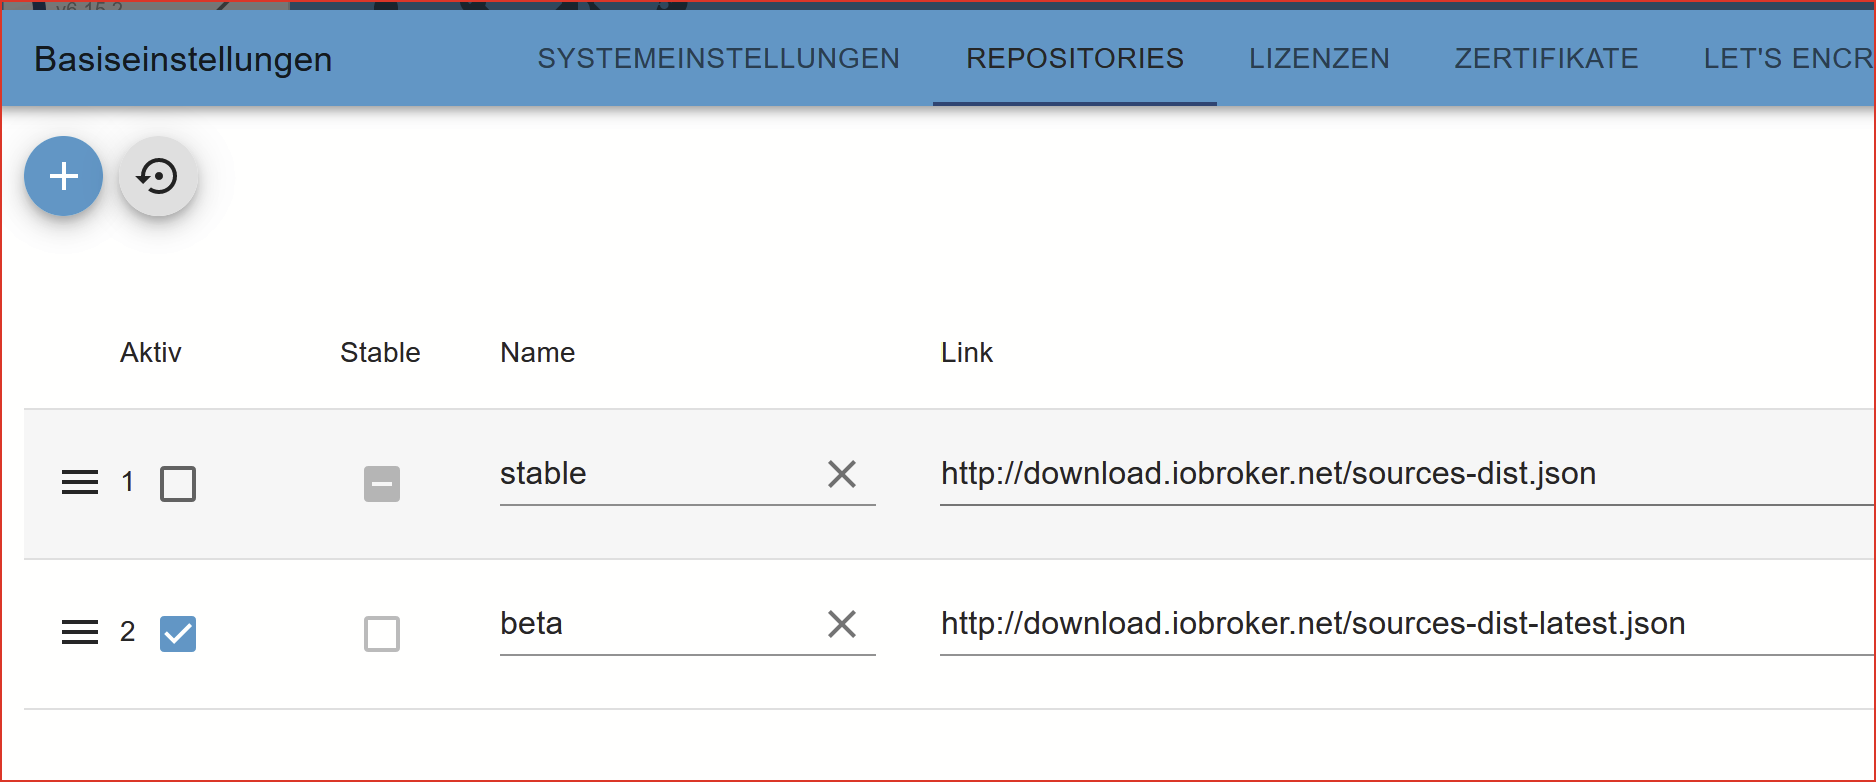The height and width of the screenshot is (782, 1876).
Task: Uncheck the Aktiv checkbox for beta repository
Action: (178, 634)
